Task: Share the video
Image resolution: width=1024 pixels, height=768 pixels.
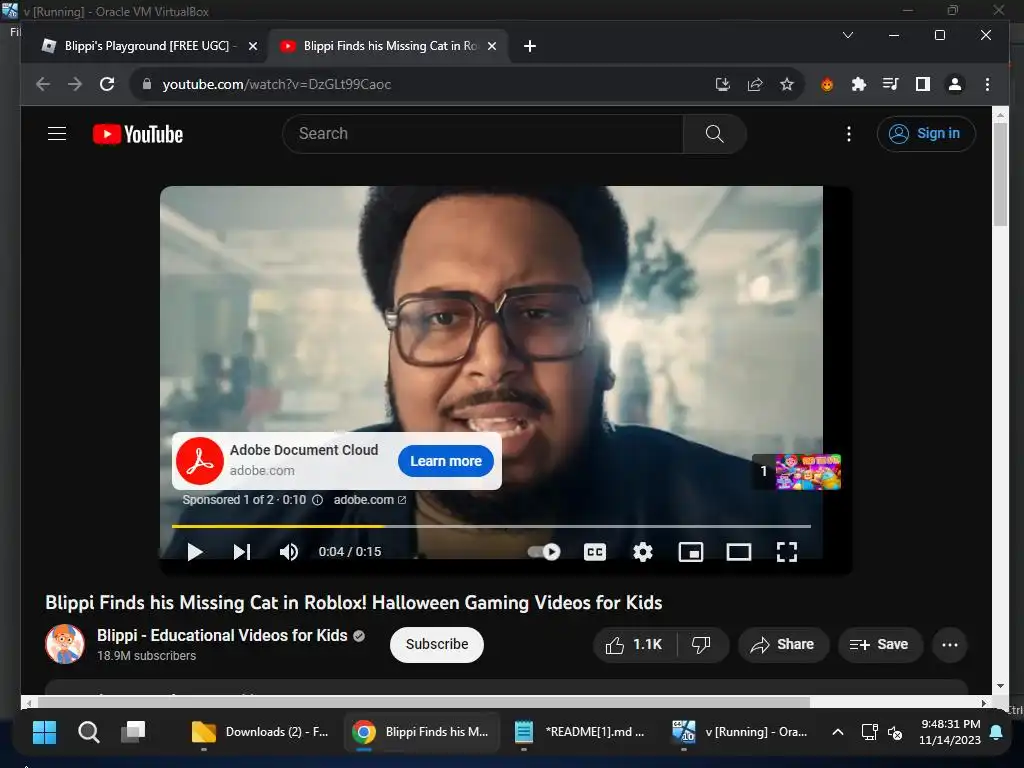Action: click(x=782, y=645)
